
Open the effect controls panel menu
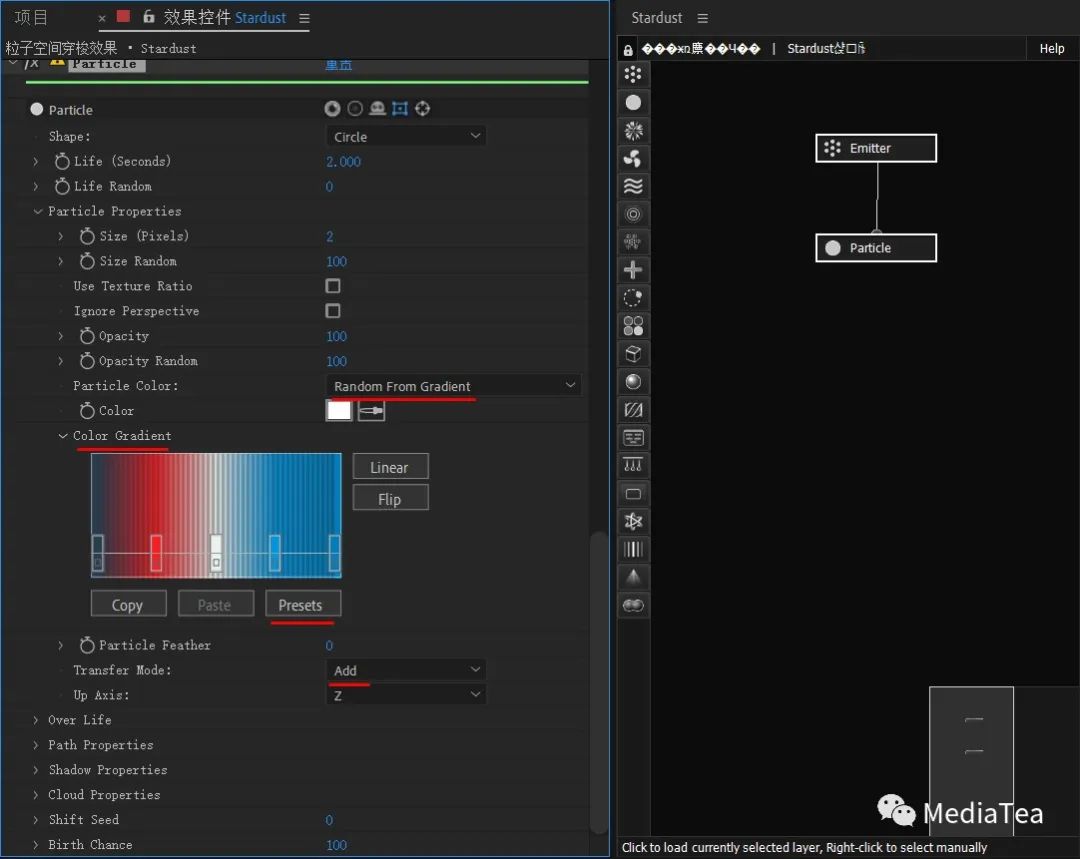(304, 18)
